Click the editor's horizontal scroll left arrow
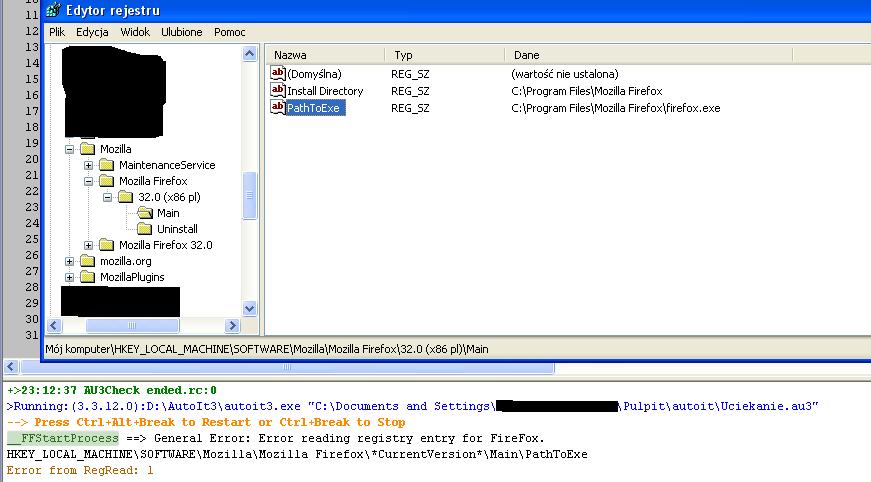871x482 pixels. pos(11,366)
